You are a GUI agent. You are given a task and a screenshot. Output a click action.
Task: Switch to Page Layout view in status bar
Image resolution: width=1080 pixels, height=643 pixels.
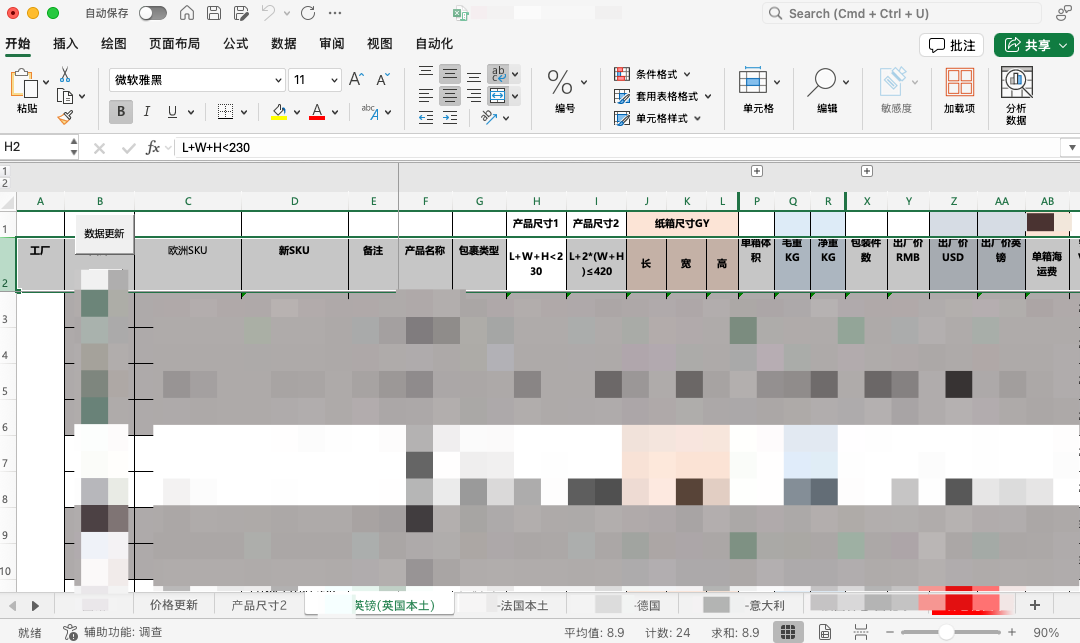pyautogui.click(x=825, y=632)
